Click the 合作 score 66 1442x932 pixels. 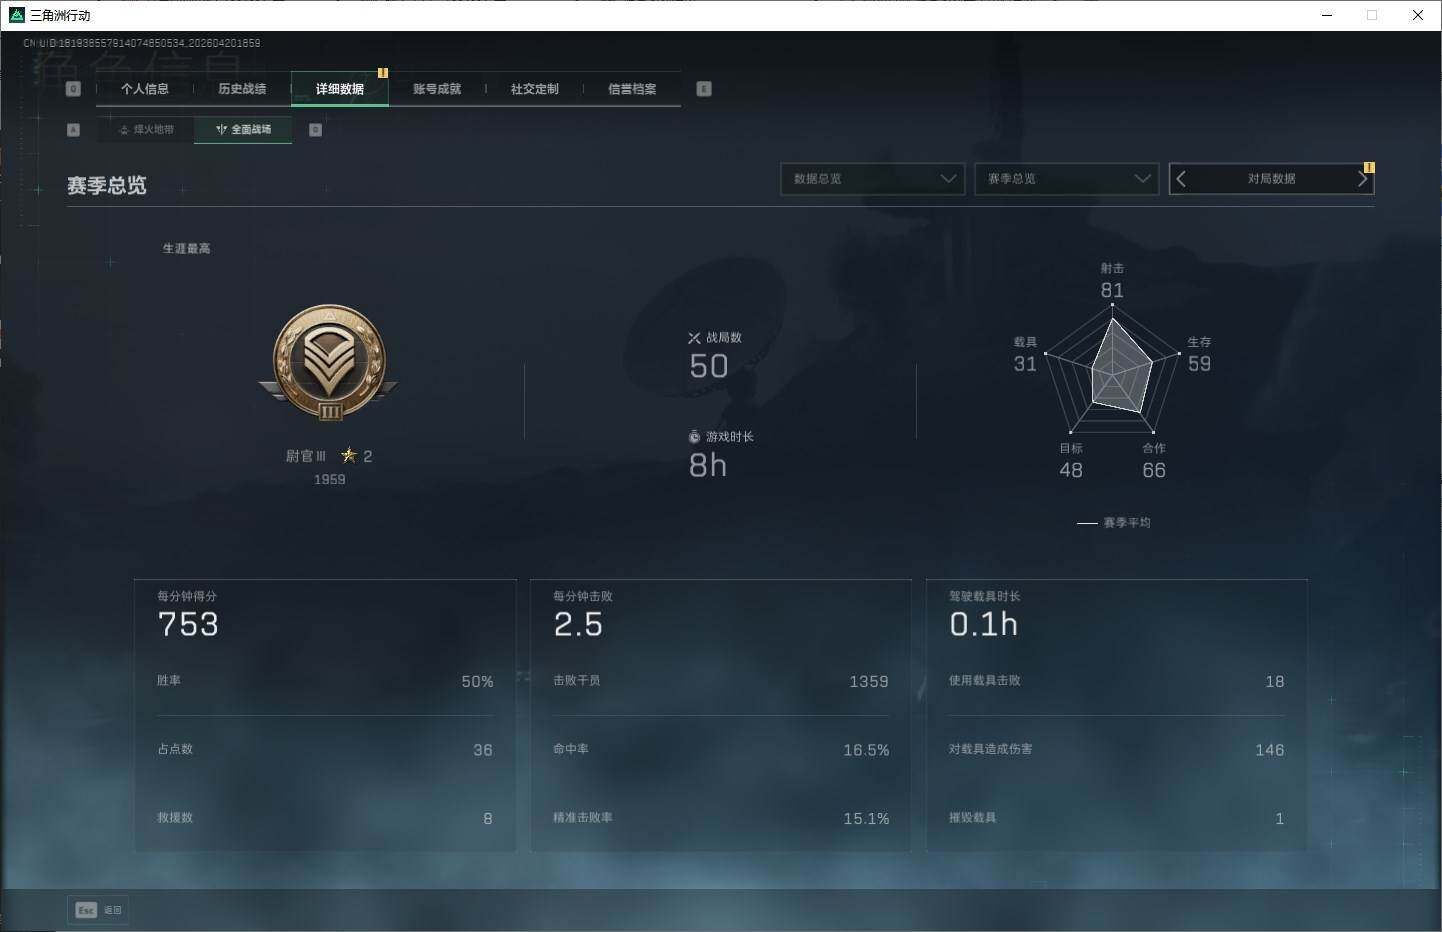click(1154, 470)
